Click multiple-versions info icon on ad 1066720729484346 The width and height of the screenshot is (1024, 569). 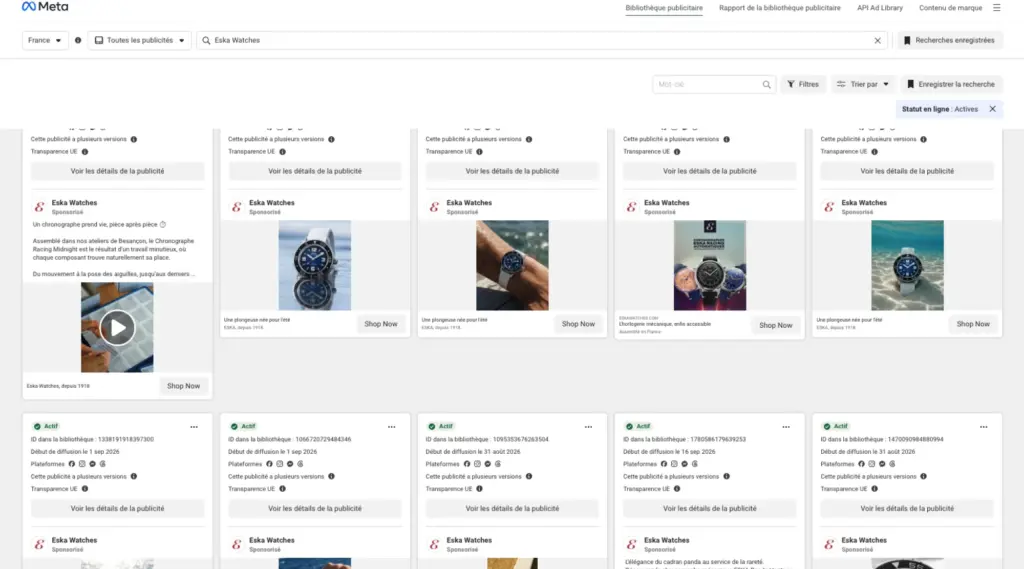coord(331,476)
